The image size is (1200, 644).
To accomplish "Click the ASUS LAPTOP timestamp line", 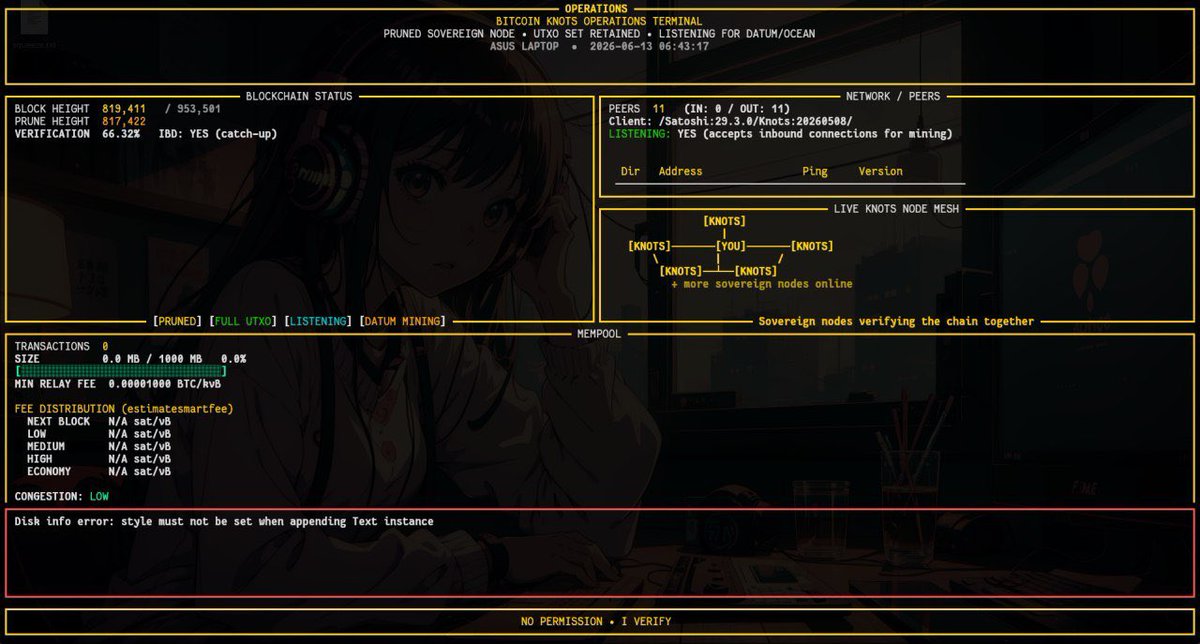I will coord(599,46).
